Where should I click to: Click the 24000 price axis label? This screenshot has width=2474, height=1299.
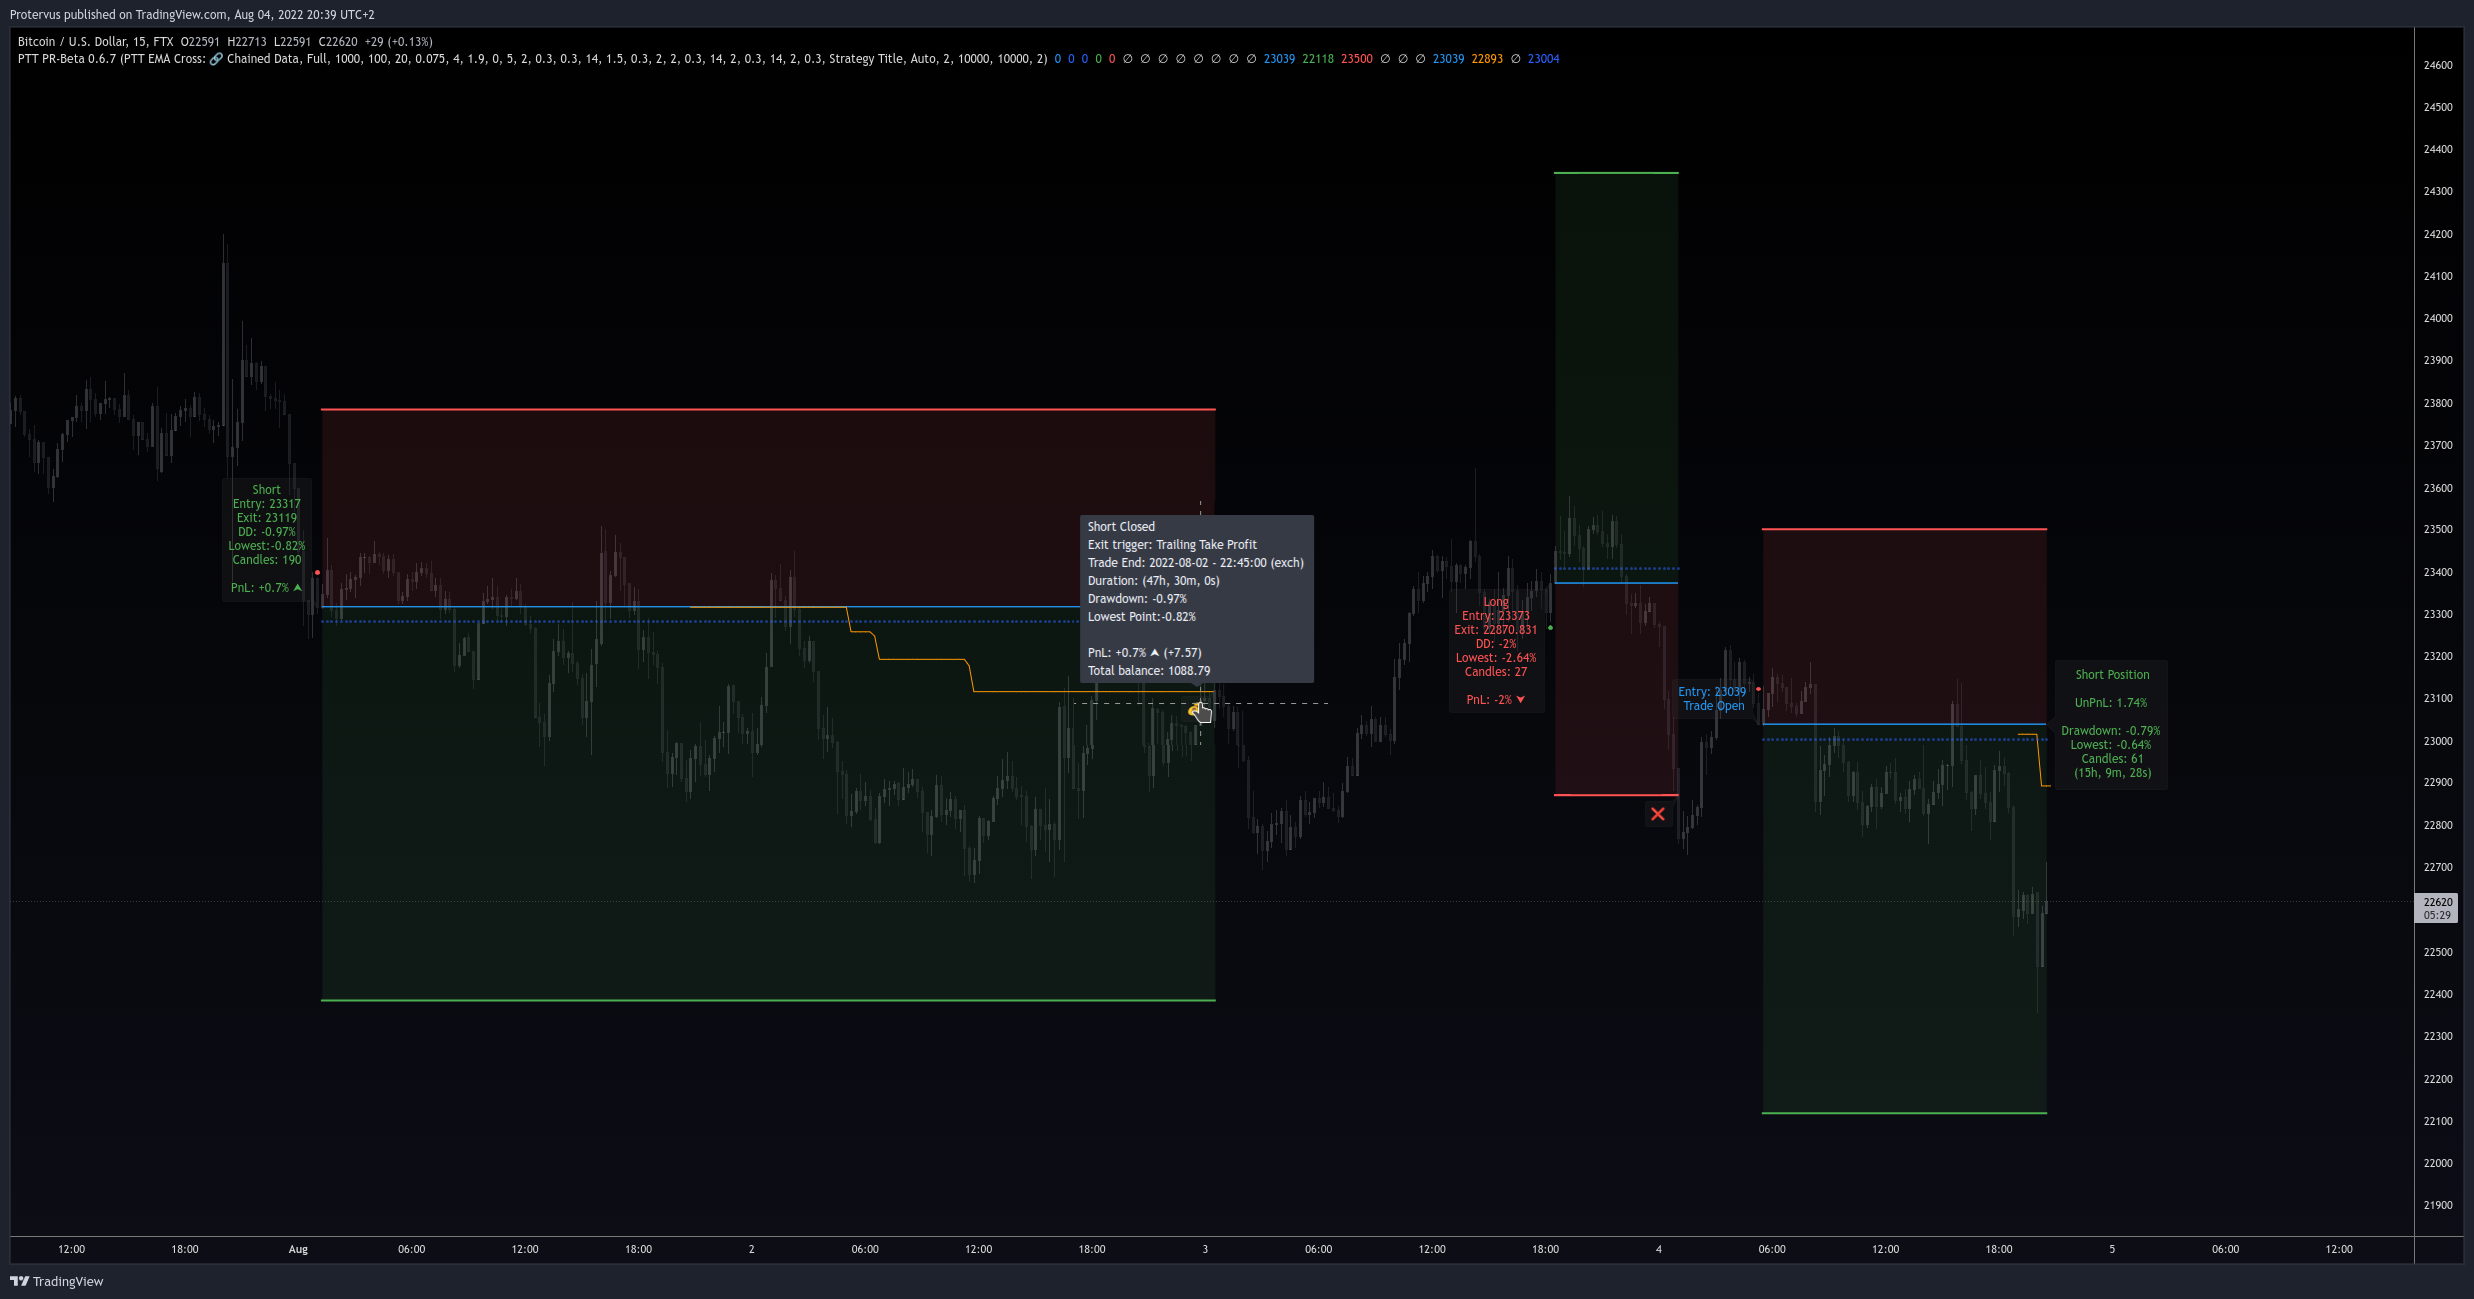[x=2437, y=318]
